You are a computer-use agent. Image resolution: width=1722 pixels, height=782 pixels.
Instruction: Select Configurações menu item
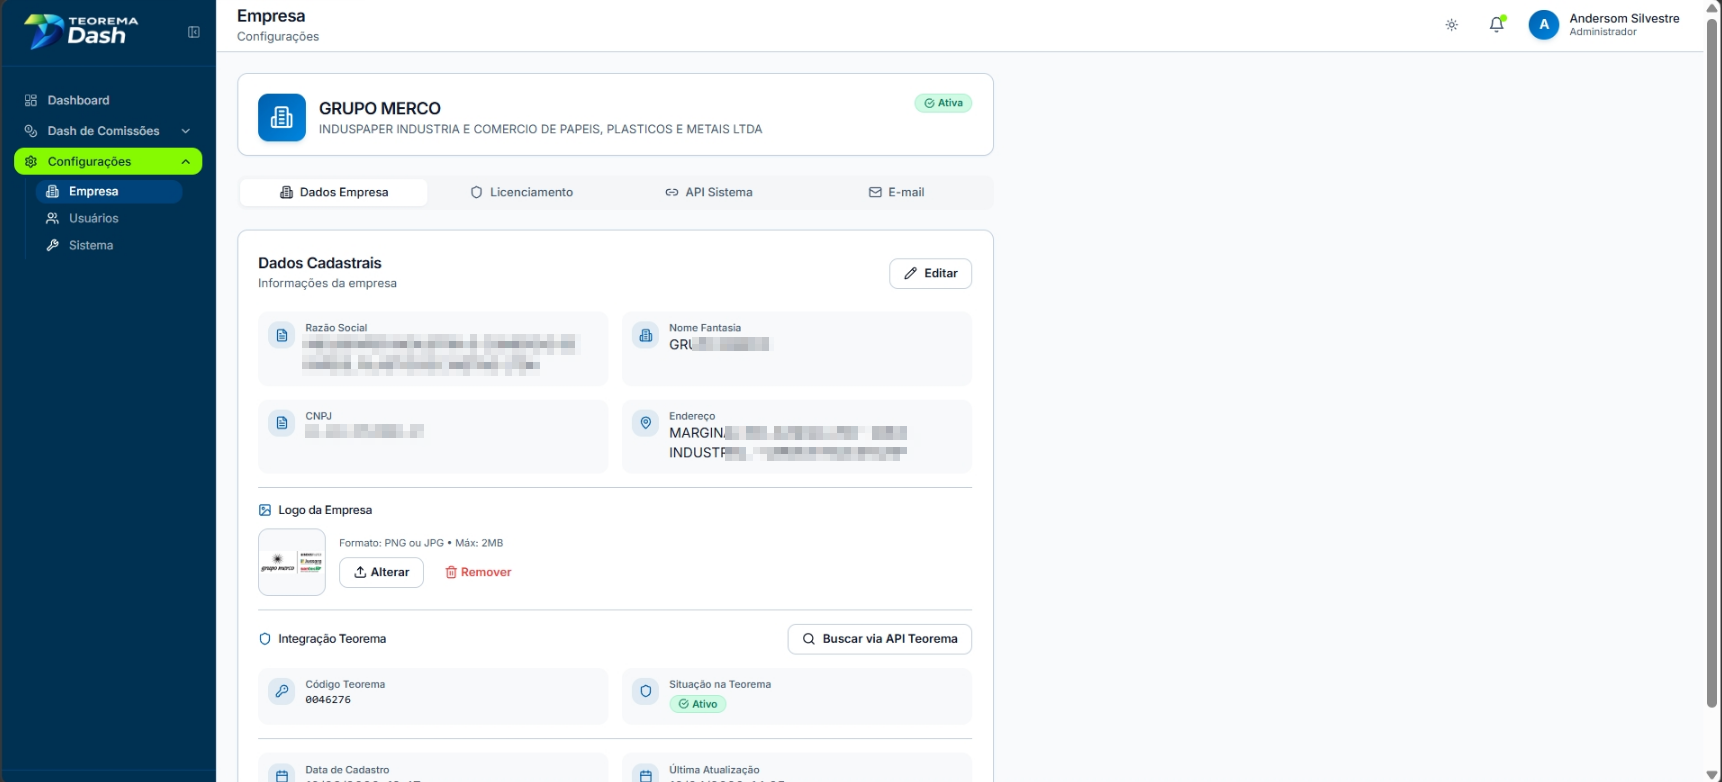click(x=108, y=162)
